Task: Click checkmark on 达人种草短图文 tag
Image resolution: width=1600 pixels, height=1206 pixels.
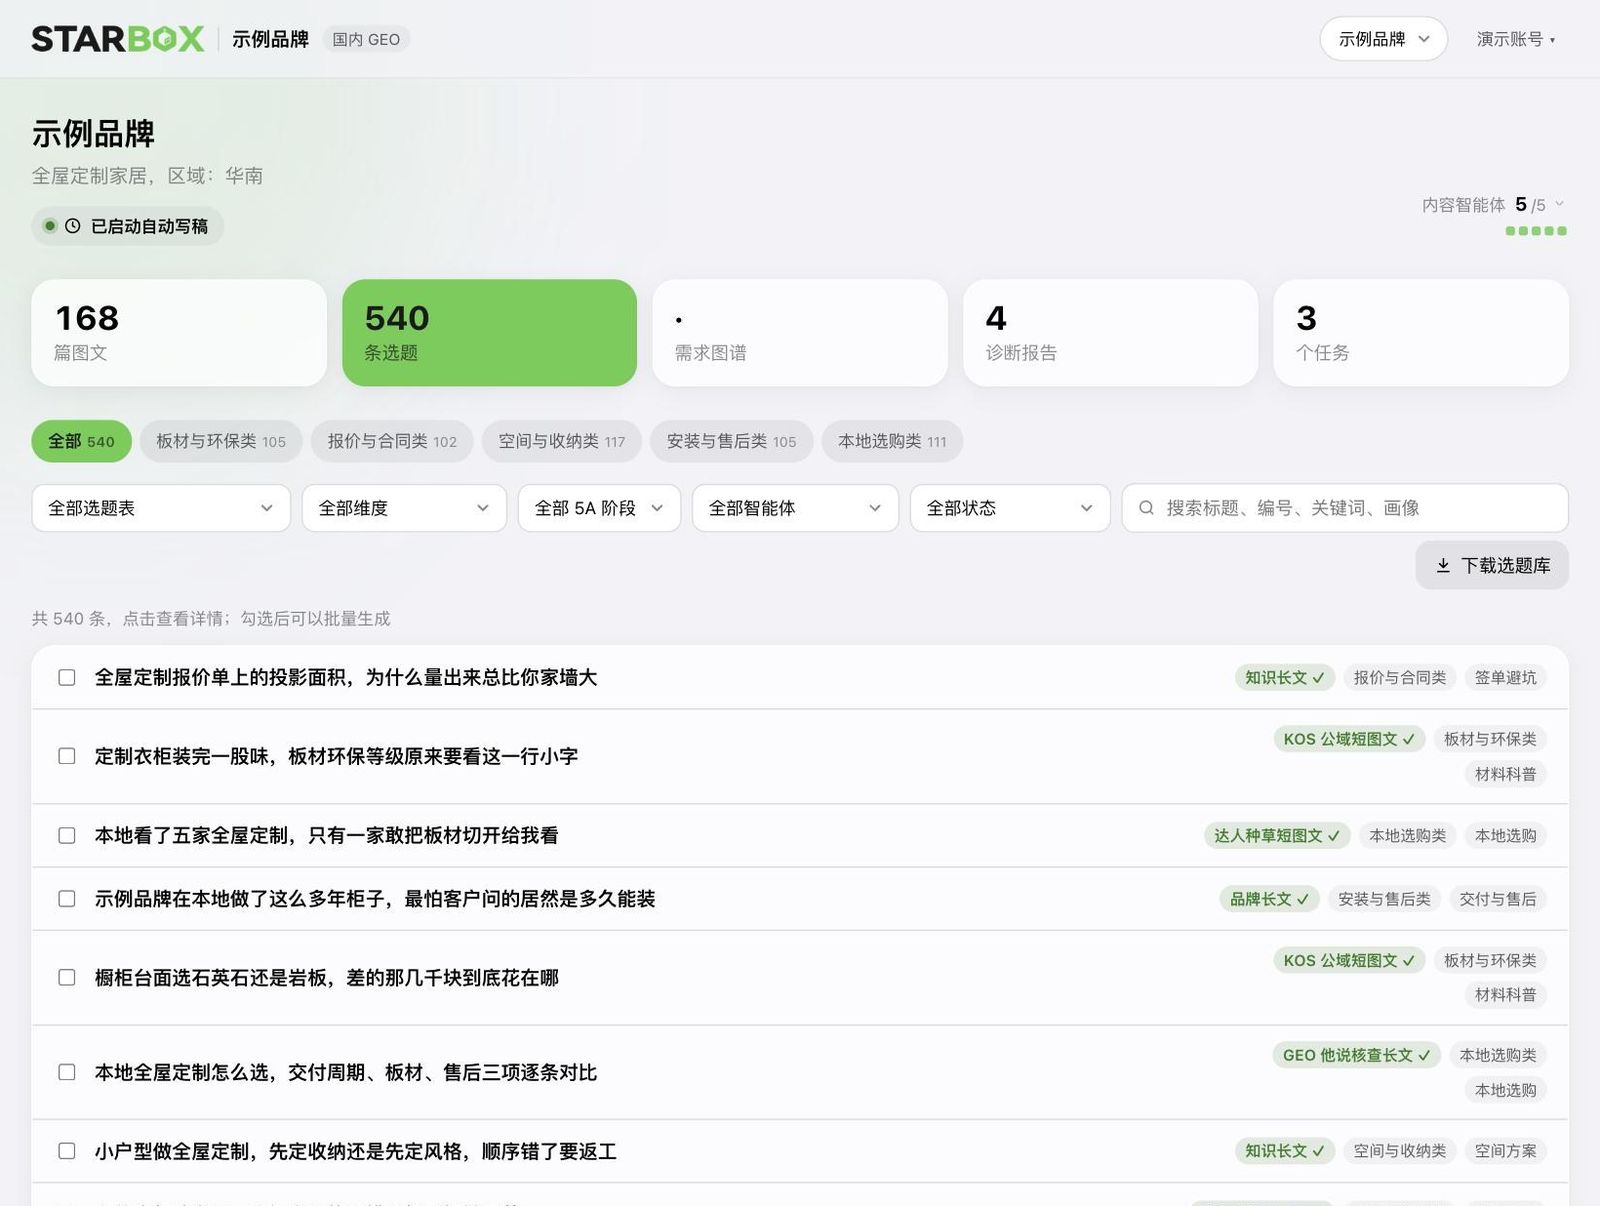Action: 1334,836
